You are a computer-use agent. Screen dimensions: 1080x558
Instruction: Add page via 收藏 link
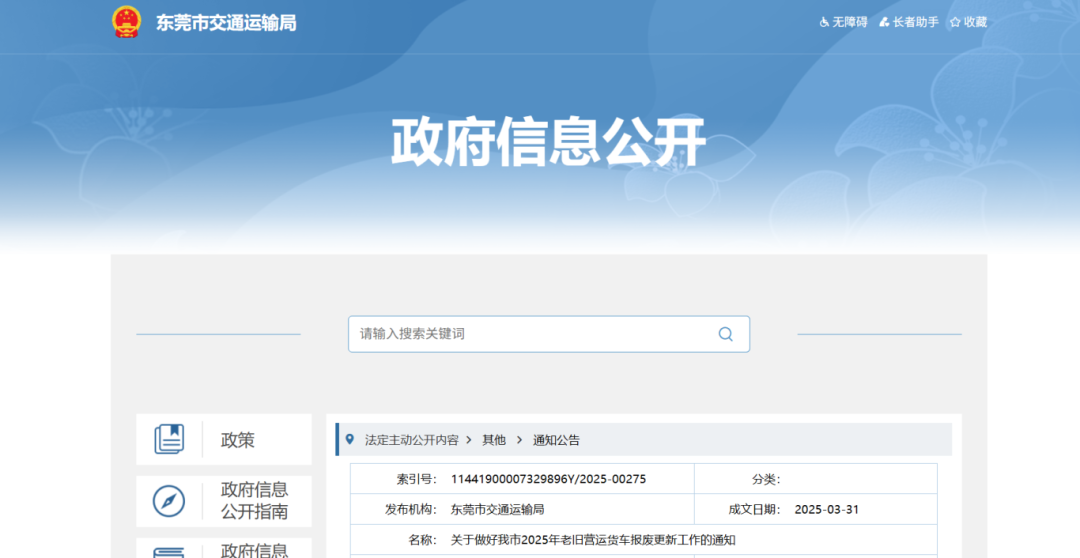[975, 22]
